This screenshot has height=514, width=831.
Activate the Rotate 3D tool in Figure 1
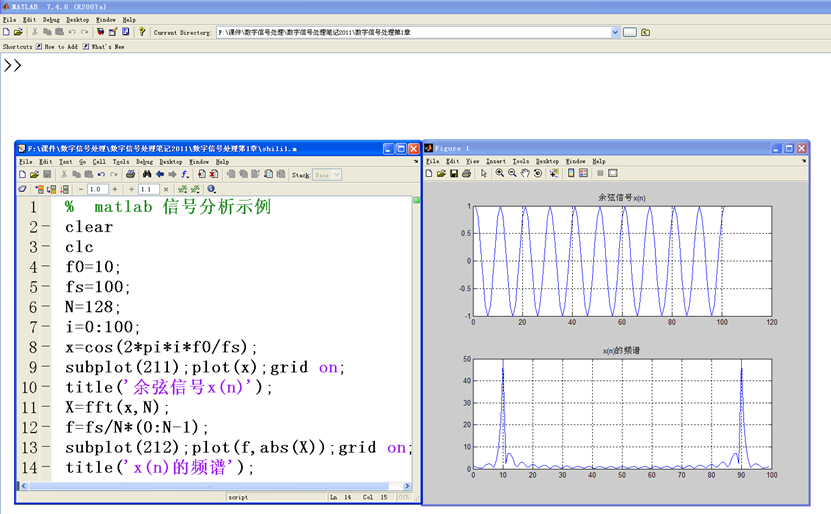[538, 173]
